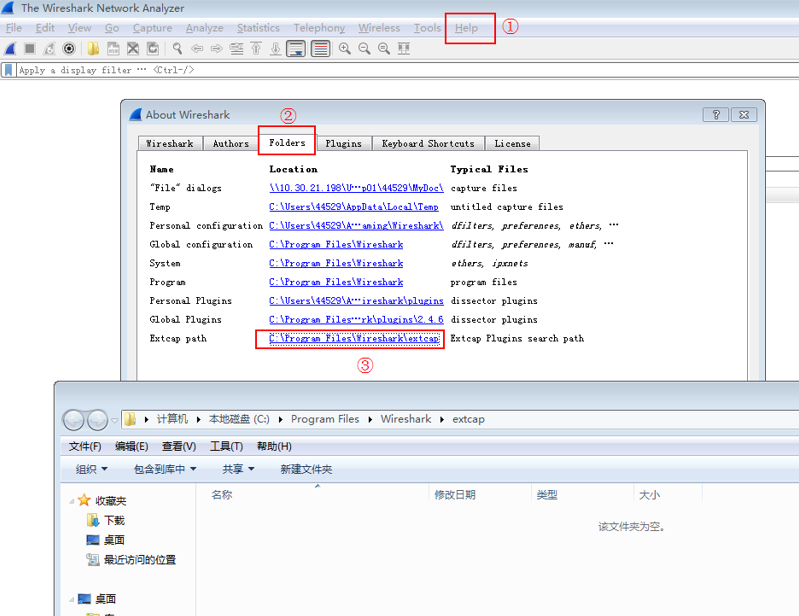The height and width of the screenshot is (616, 799).
Task: Switch to Authors tab
Action: click(x=231, y=144)
